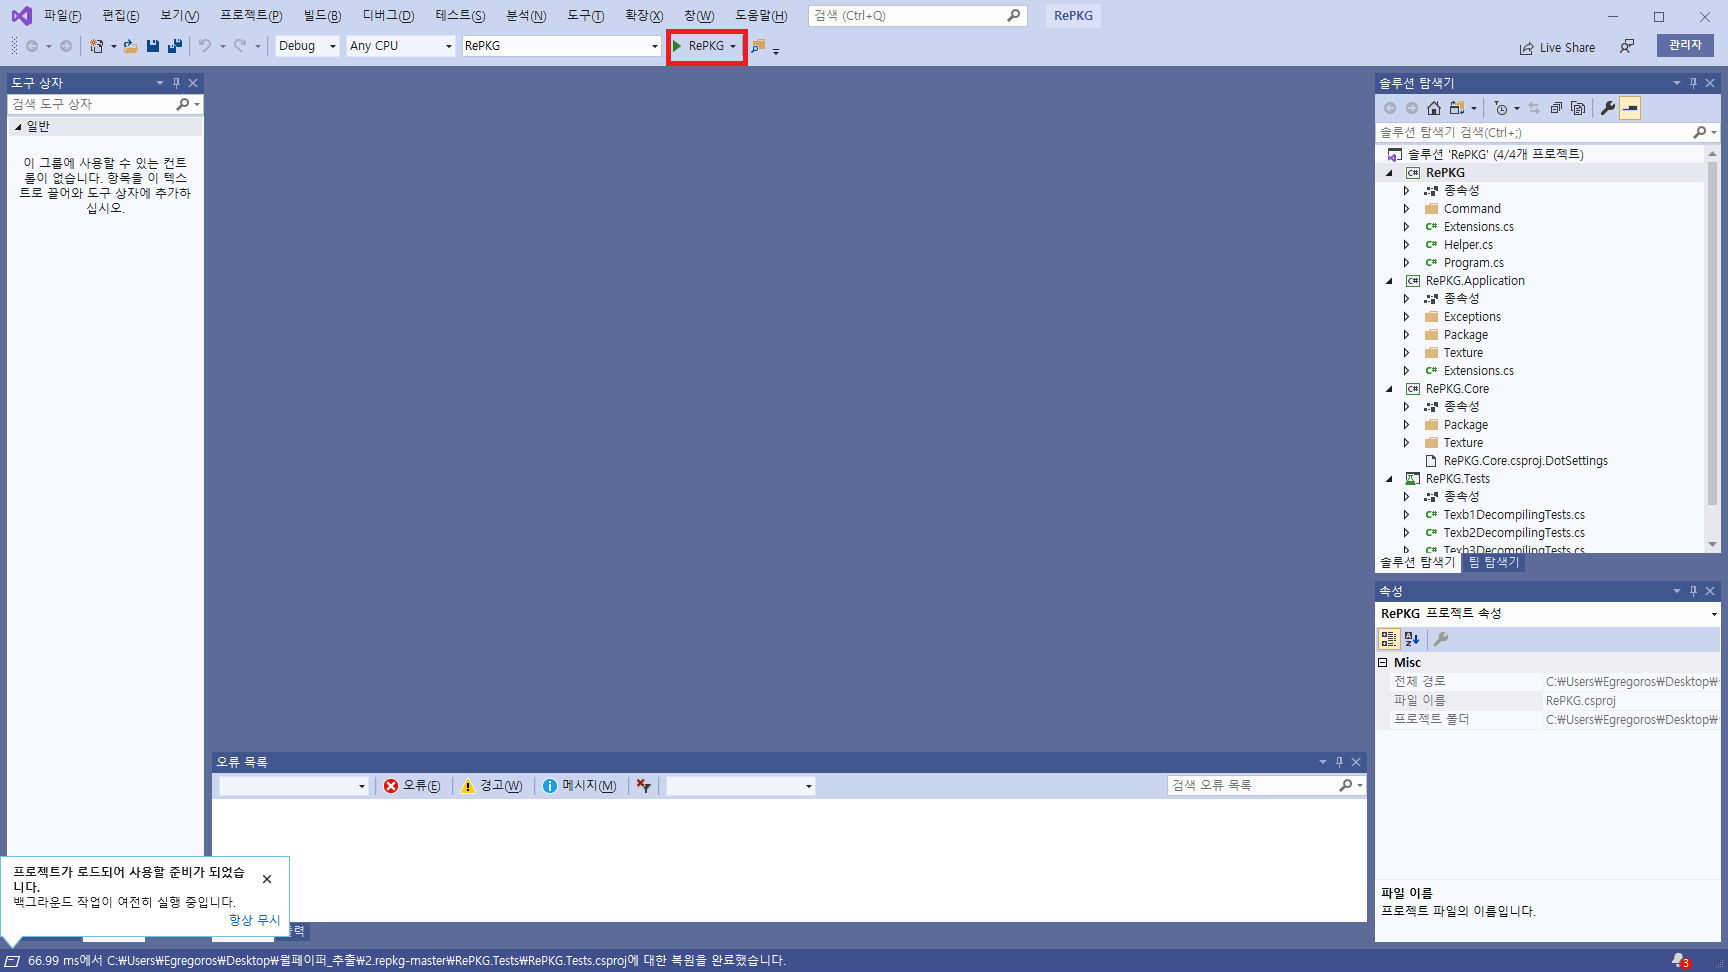Click the Alphabetical sort icon in Properties panel

pyautogui.click(x=1412, y=639)
